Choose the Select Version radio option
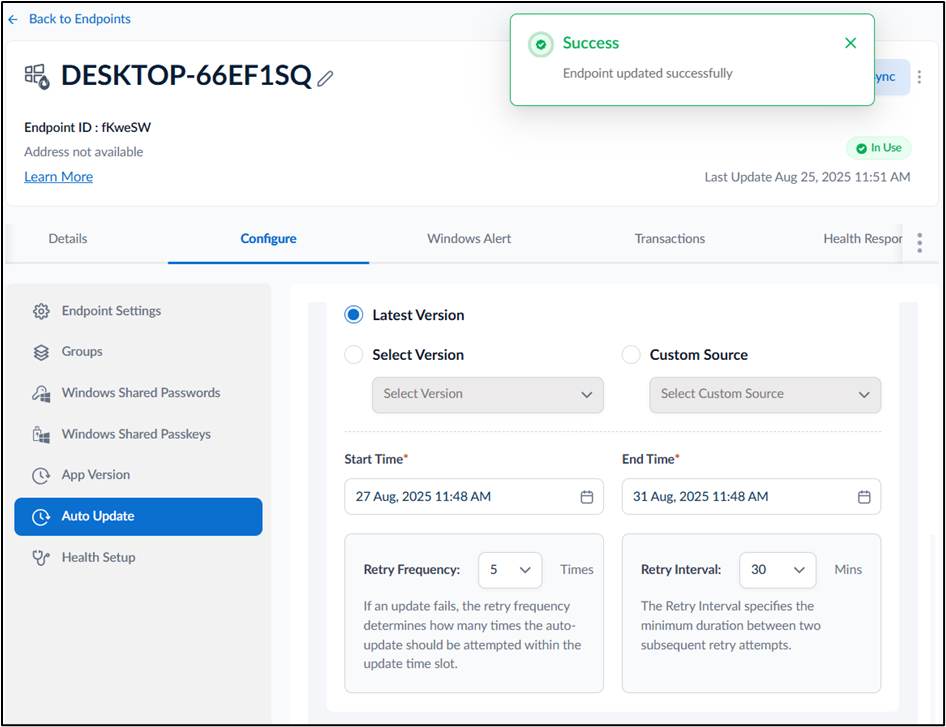946x727 pixels. [354, 355]
